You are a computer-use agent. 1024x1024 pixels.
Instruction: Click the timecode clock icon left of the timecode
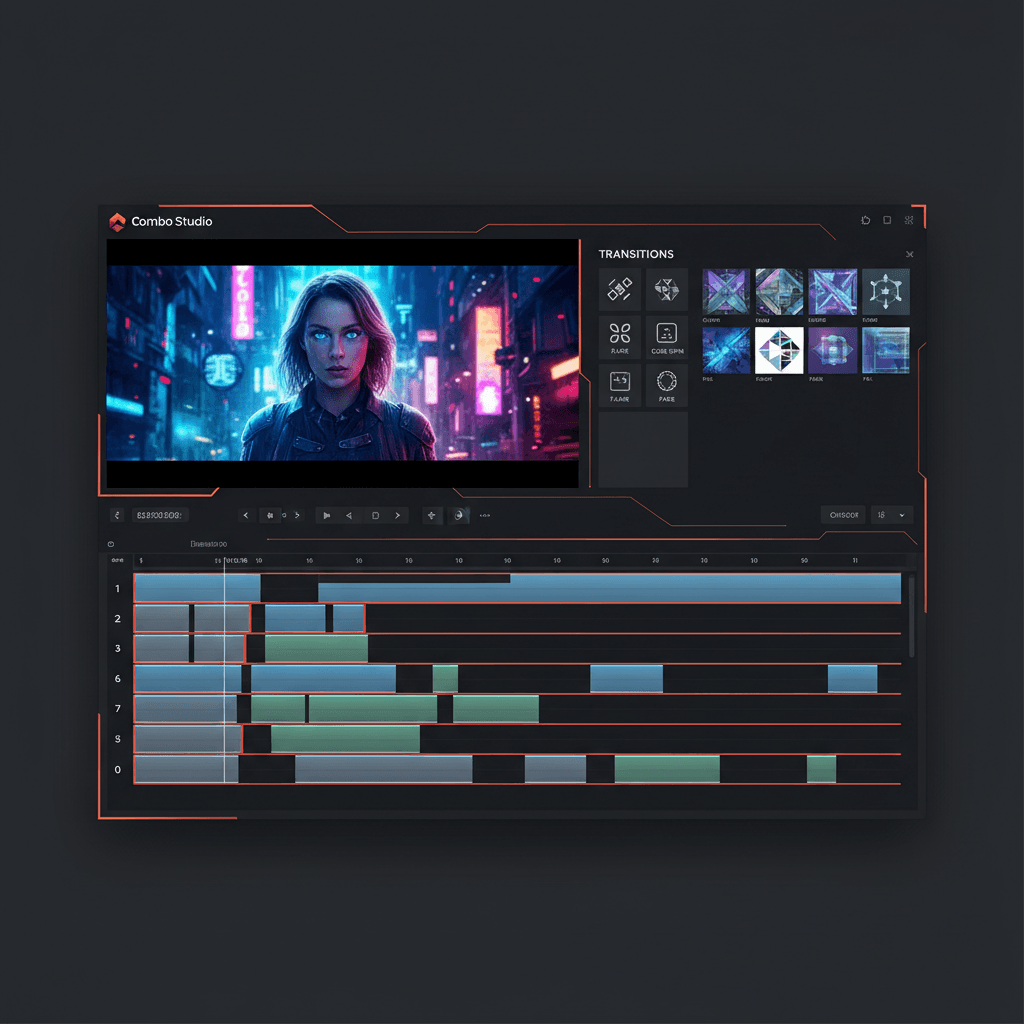click(117, 515)
